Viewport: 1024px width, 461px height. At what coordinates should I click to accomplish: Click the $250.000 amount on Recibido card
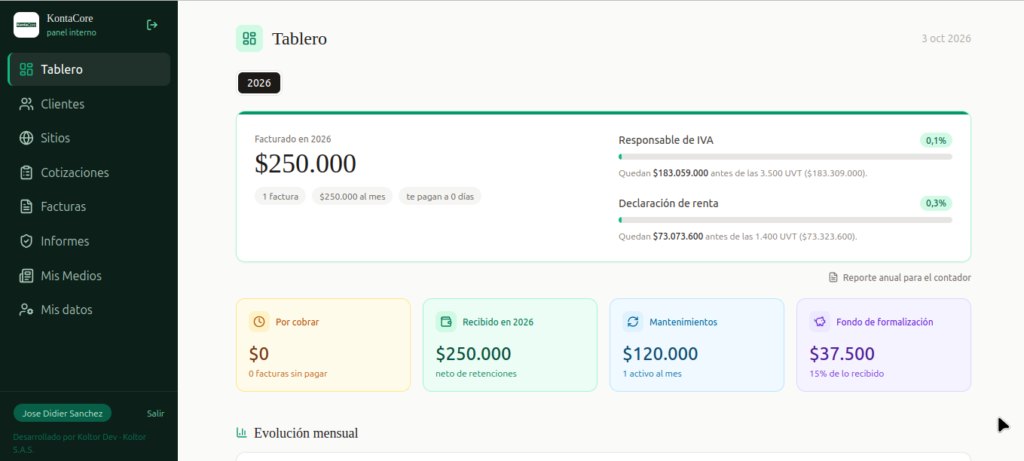[473, 354]
